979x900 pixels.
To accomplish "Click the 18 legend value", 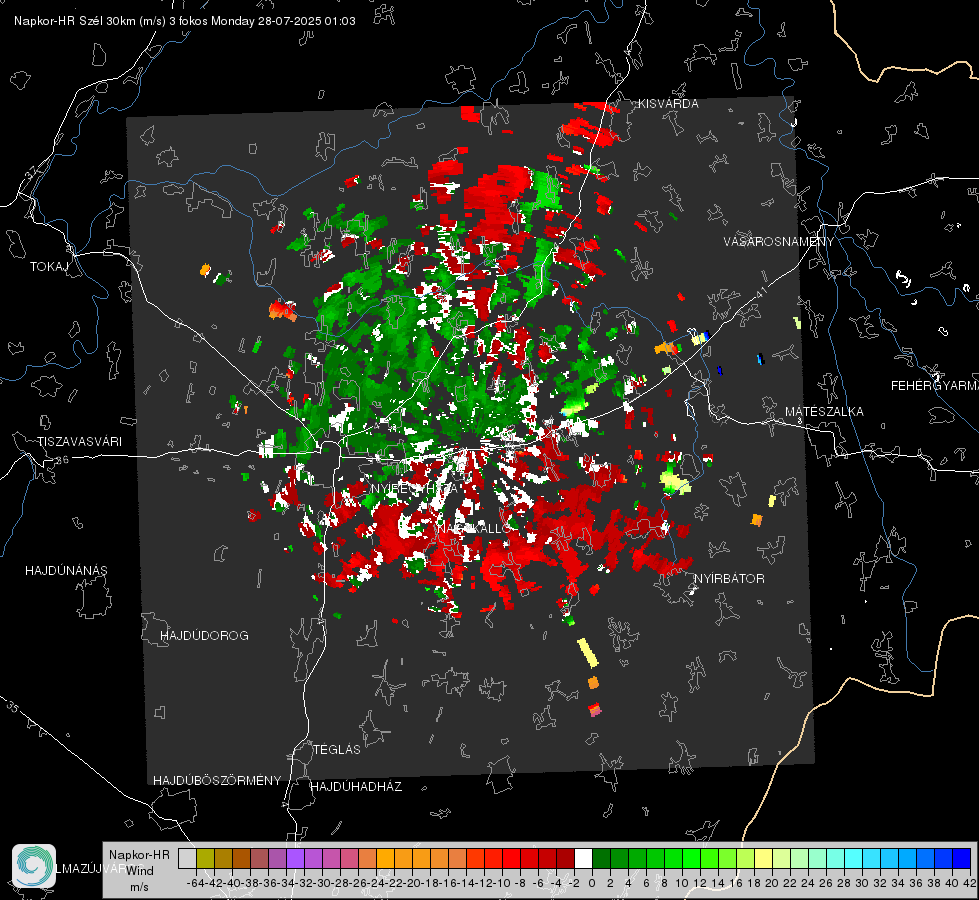I will coord(754,883).
